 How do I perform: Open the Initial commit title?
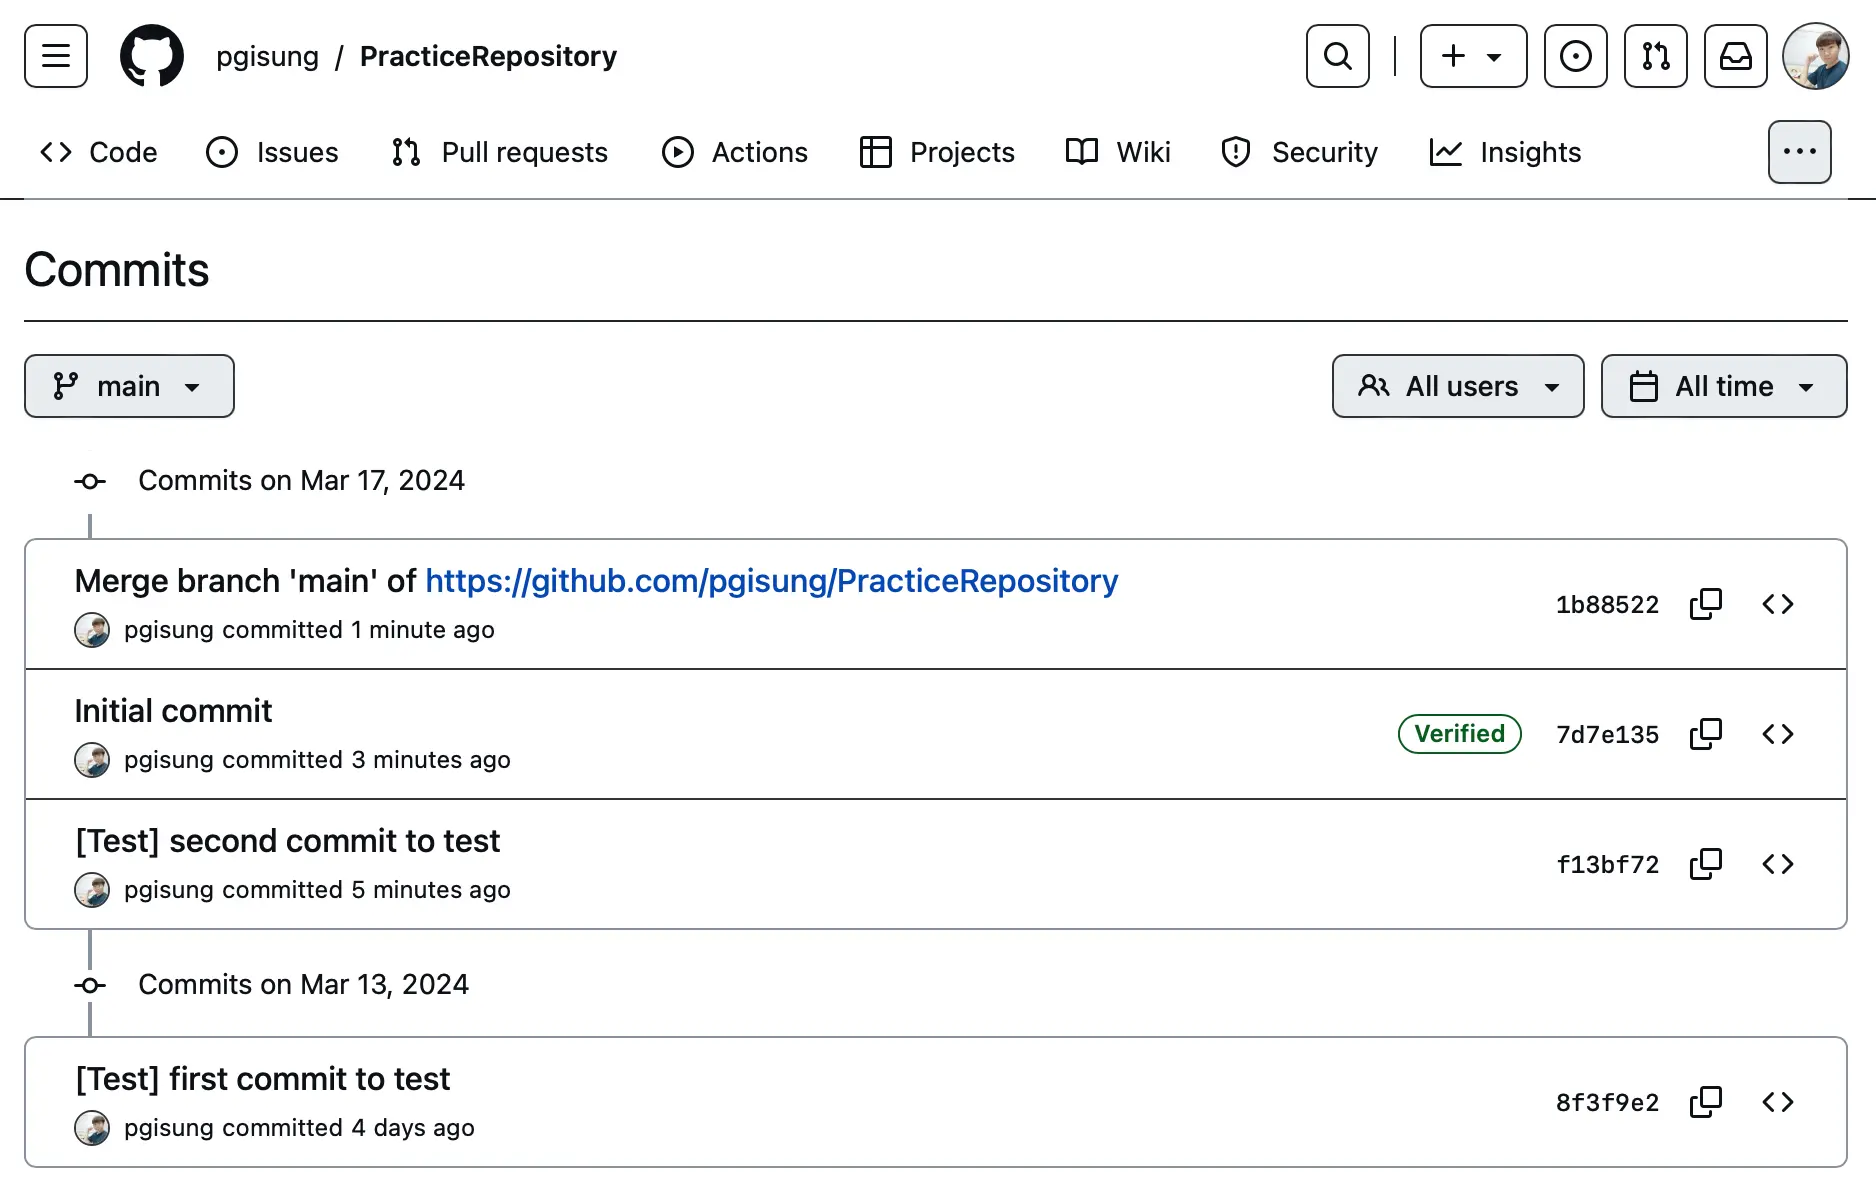click(x=173, y=711)
